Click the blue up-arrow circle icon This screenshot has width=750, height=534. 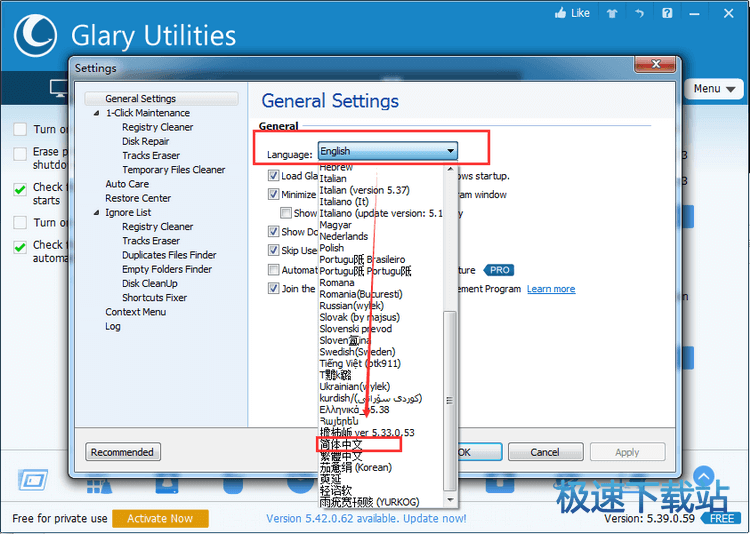(704, 476)
